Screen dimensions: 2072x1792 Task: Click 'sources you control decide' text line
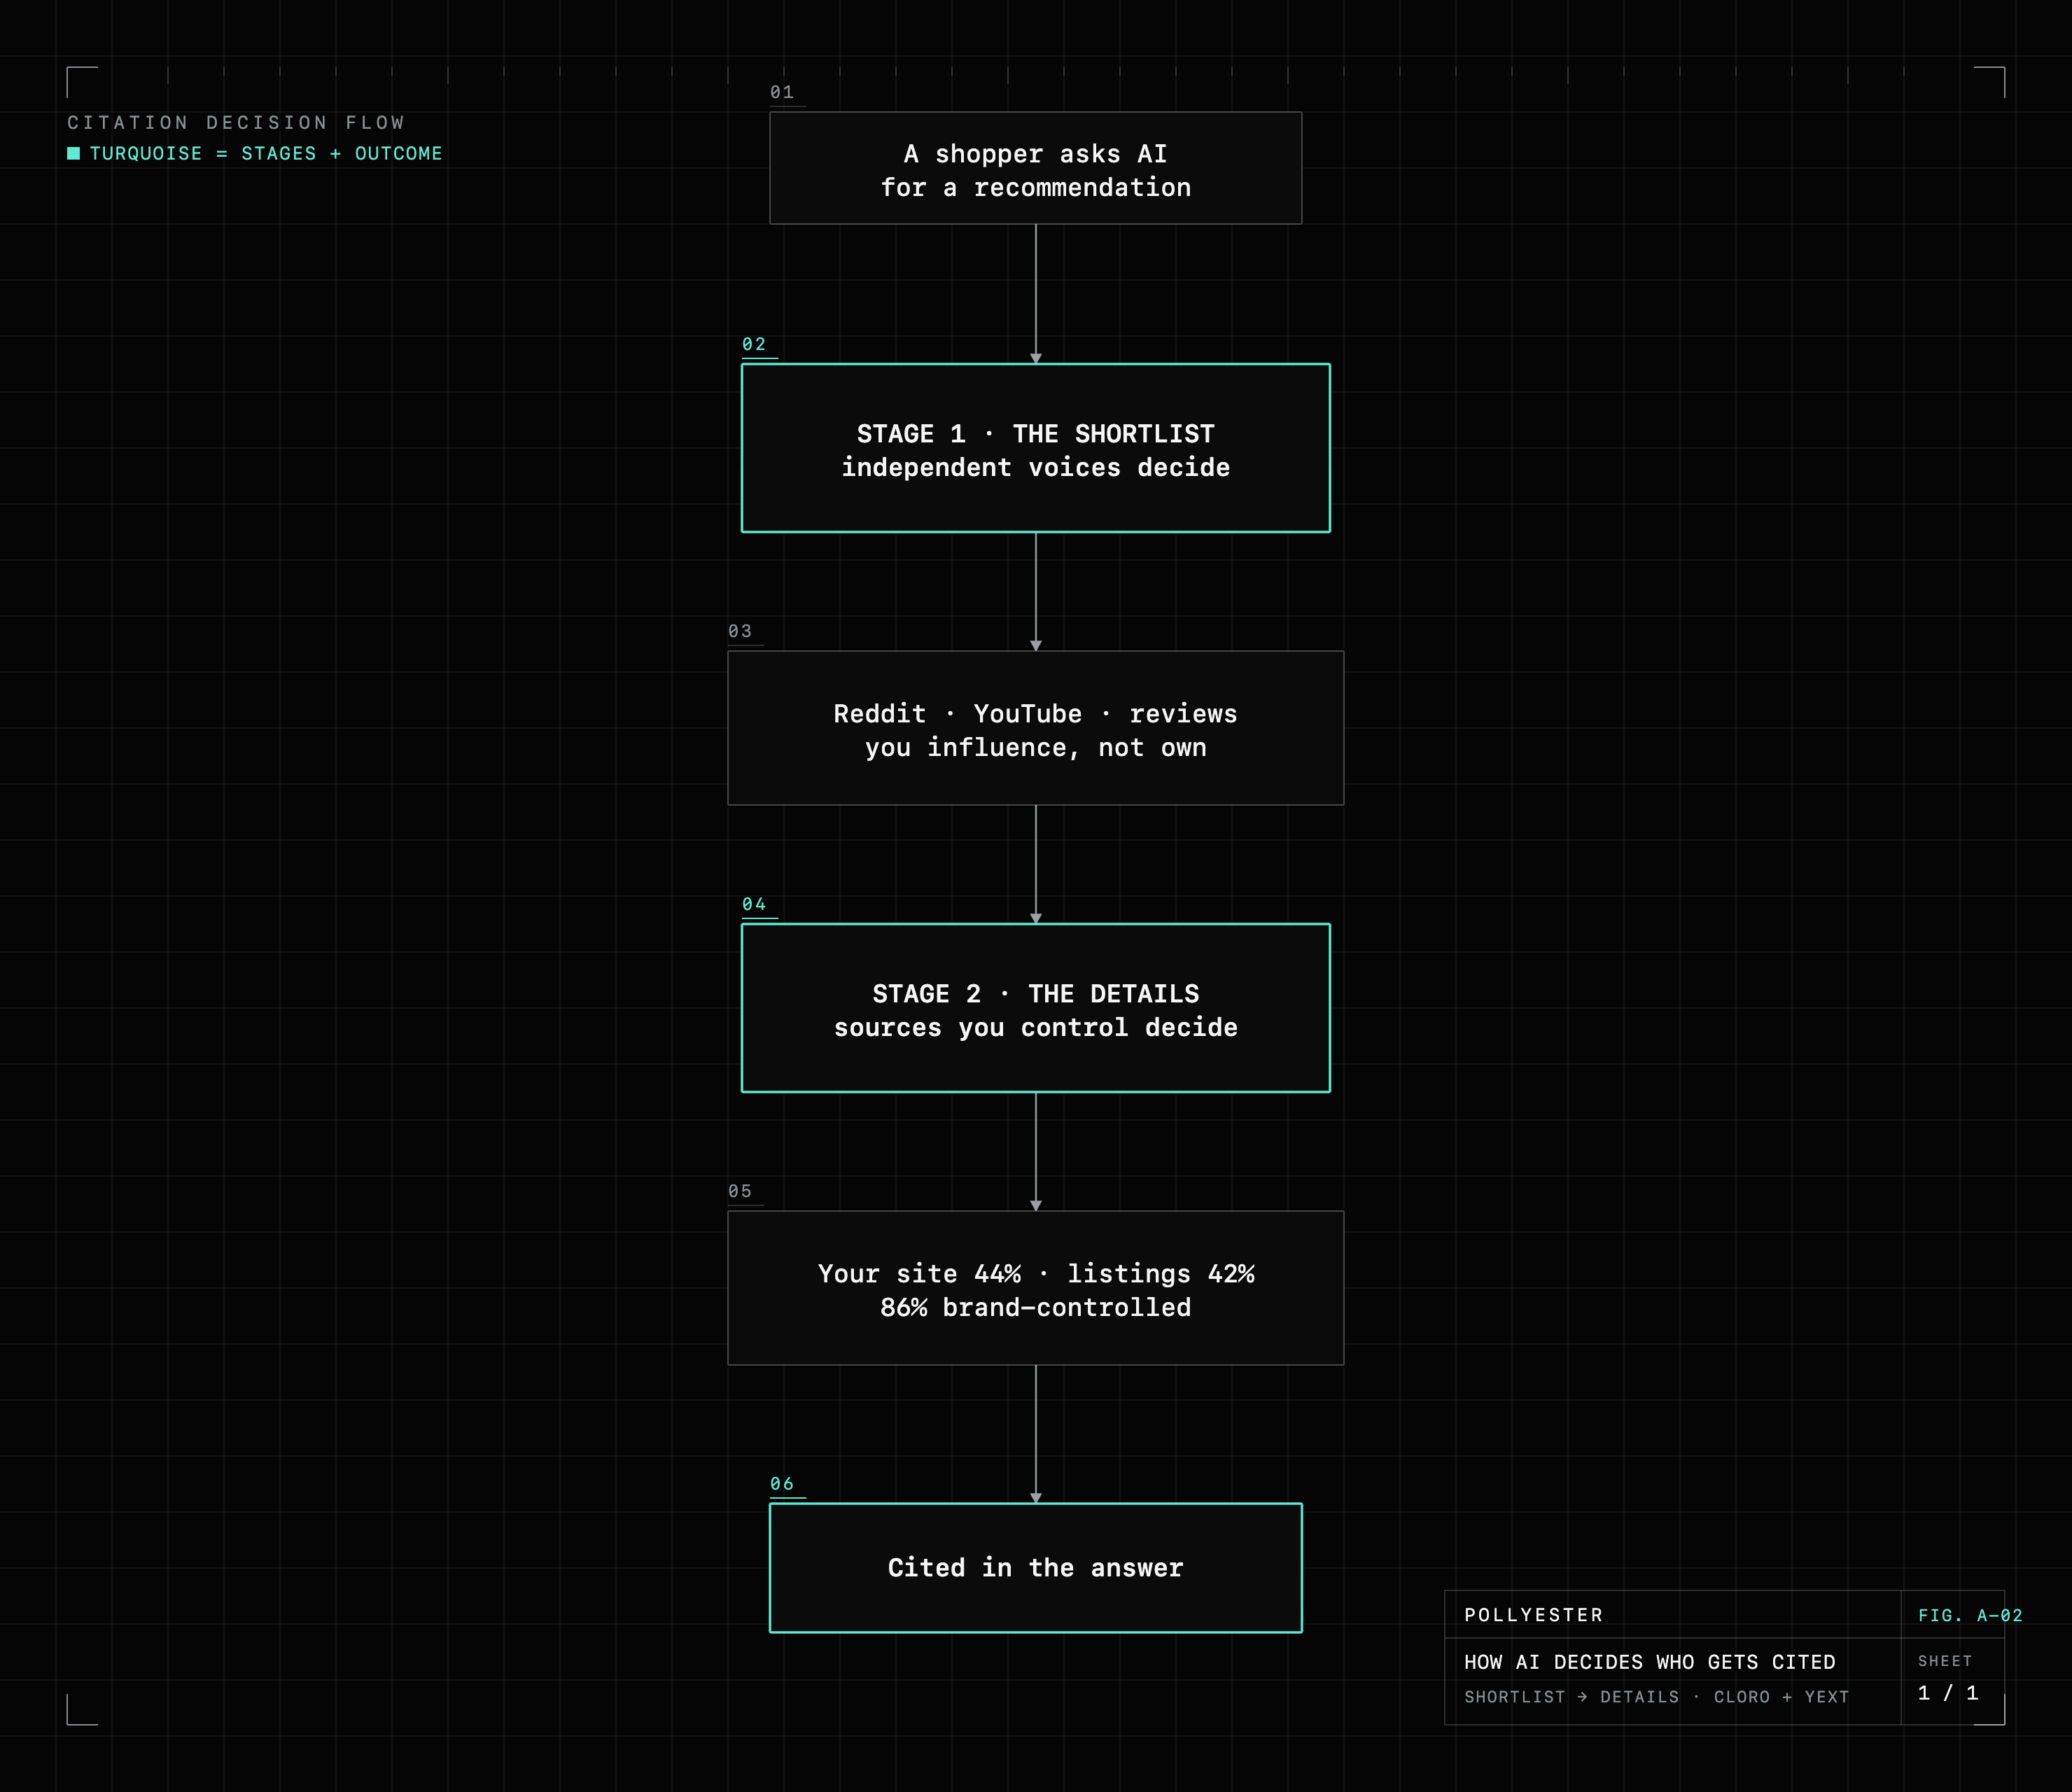1035,1028
